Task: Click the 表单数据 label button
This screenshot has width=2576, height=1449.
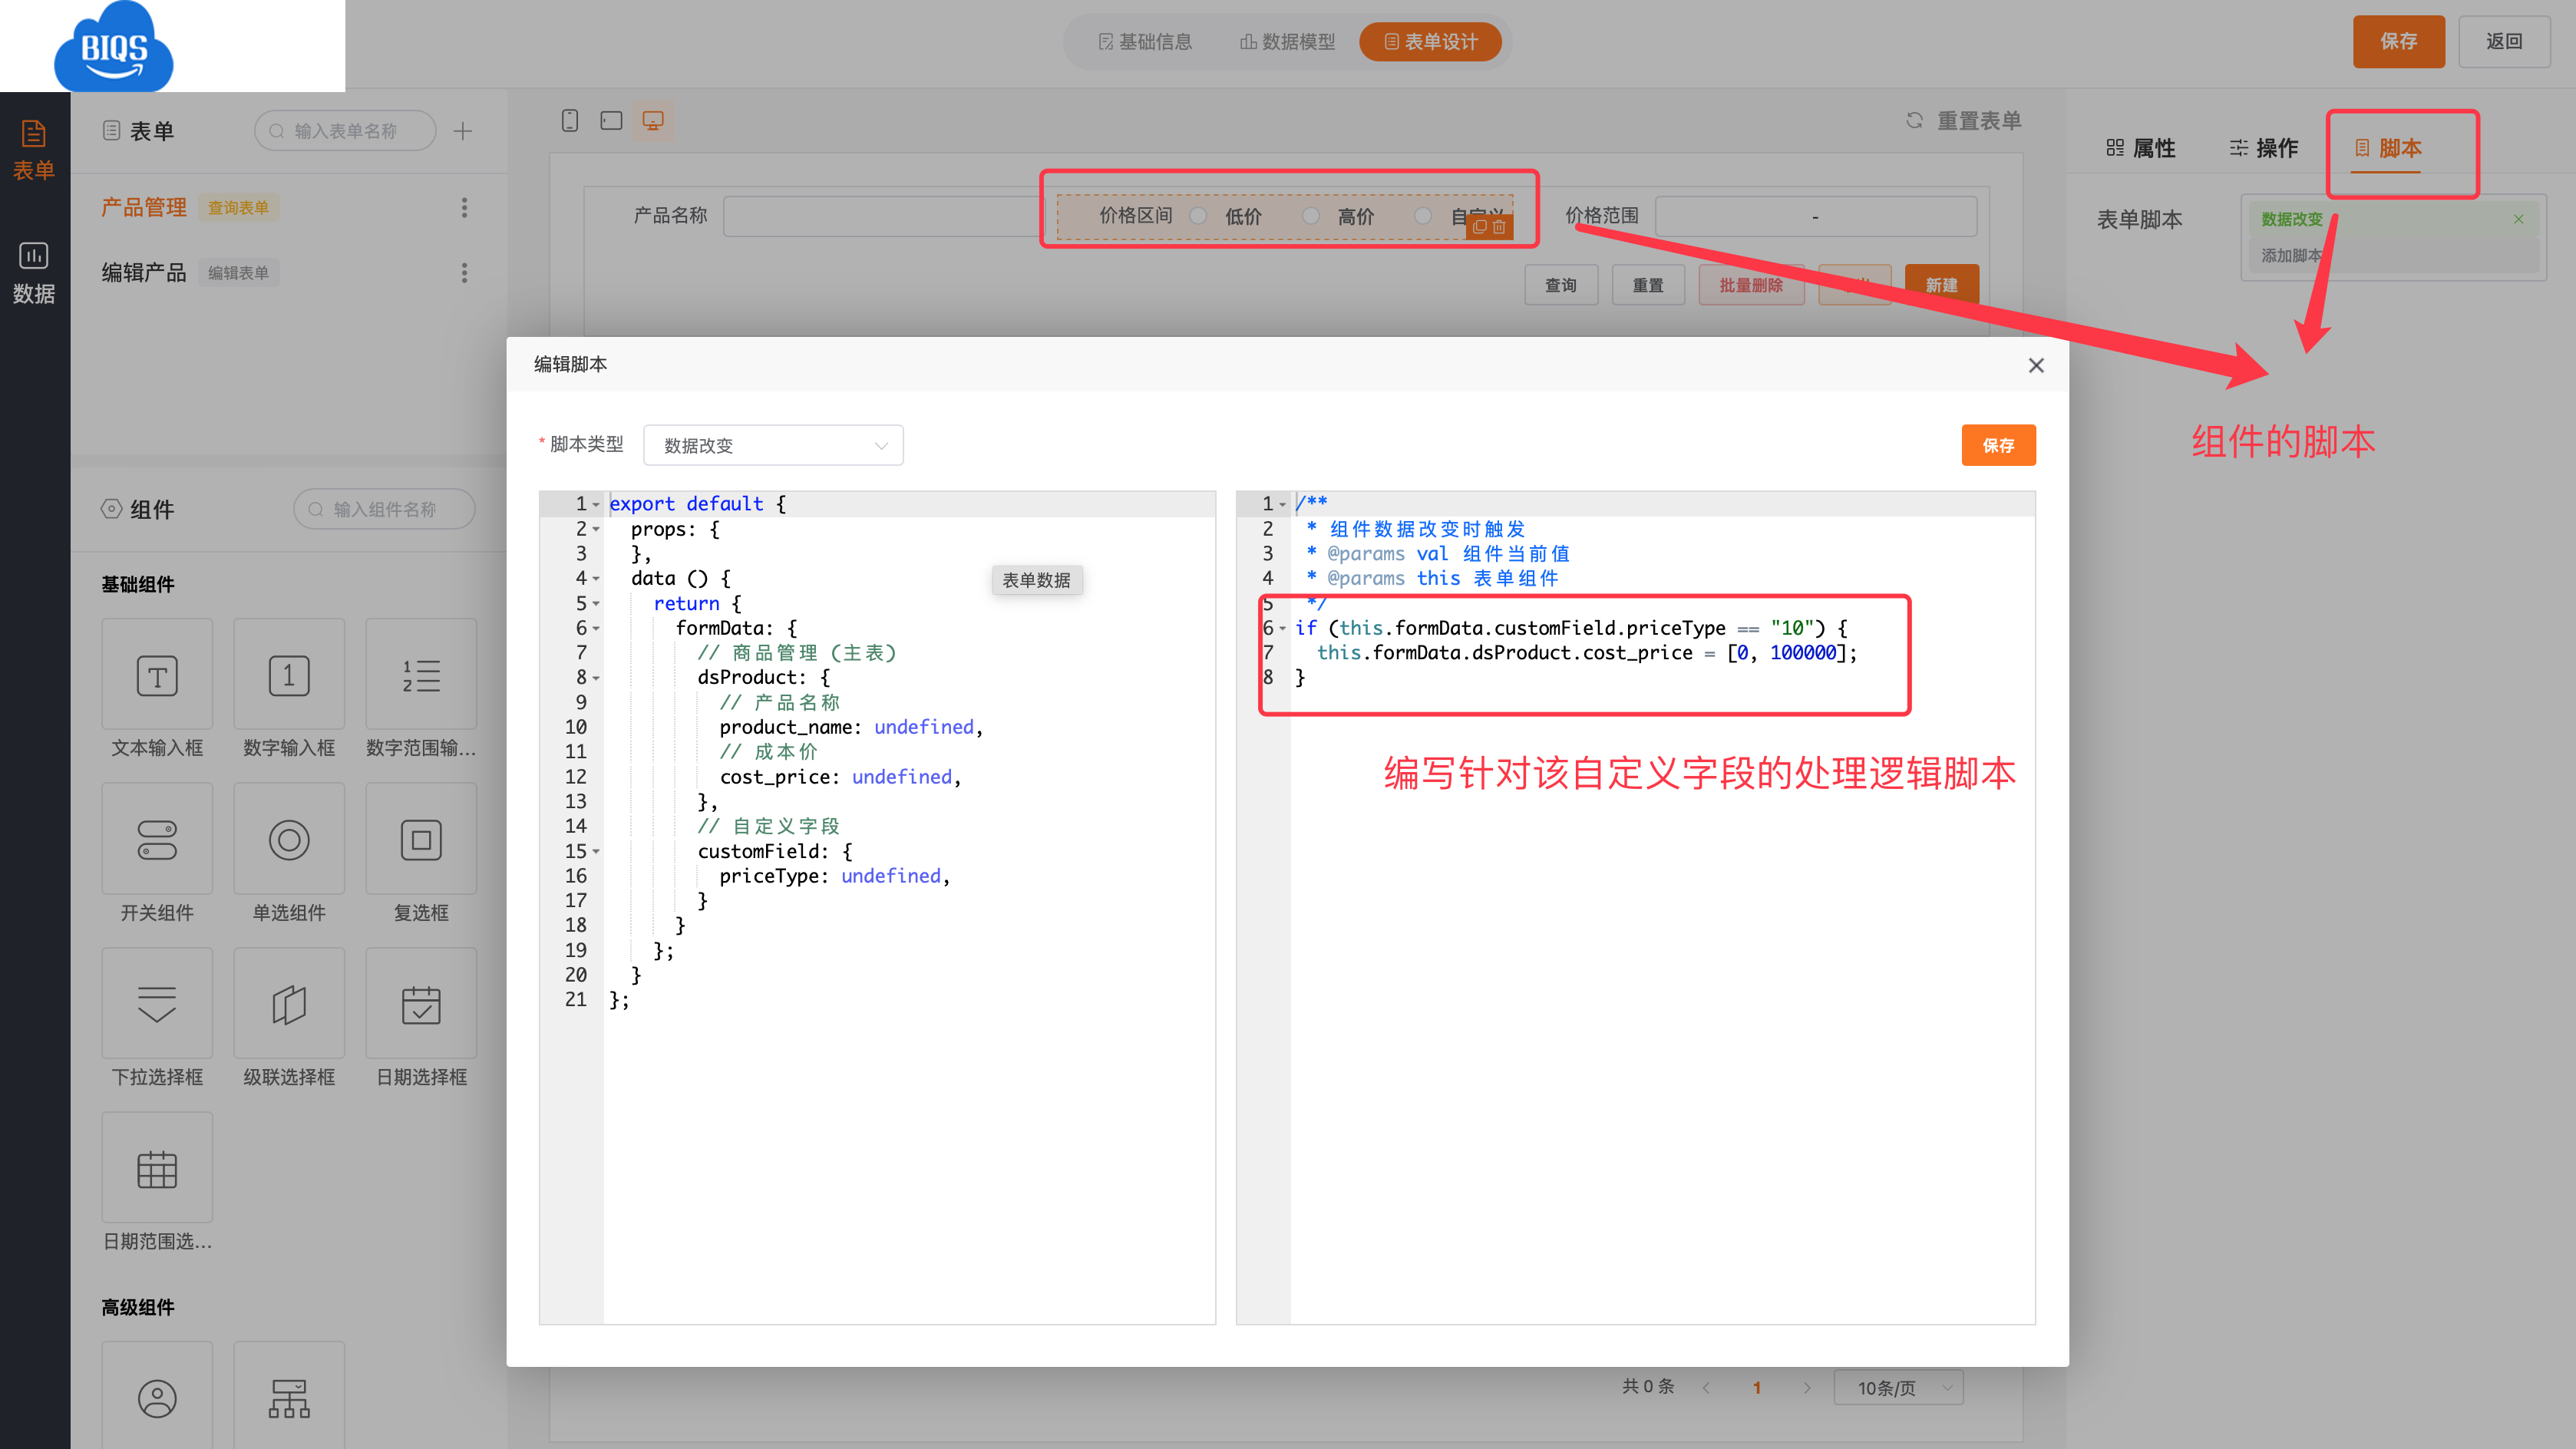Action: [1036, 580]
